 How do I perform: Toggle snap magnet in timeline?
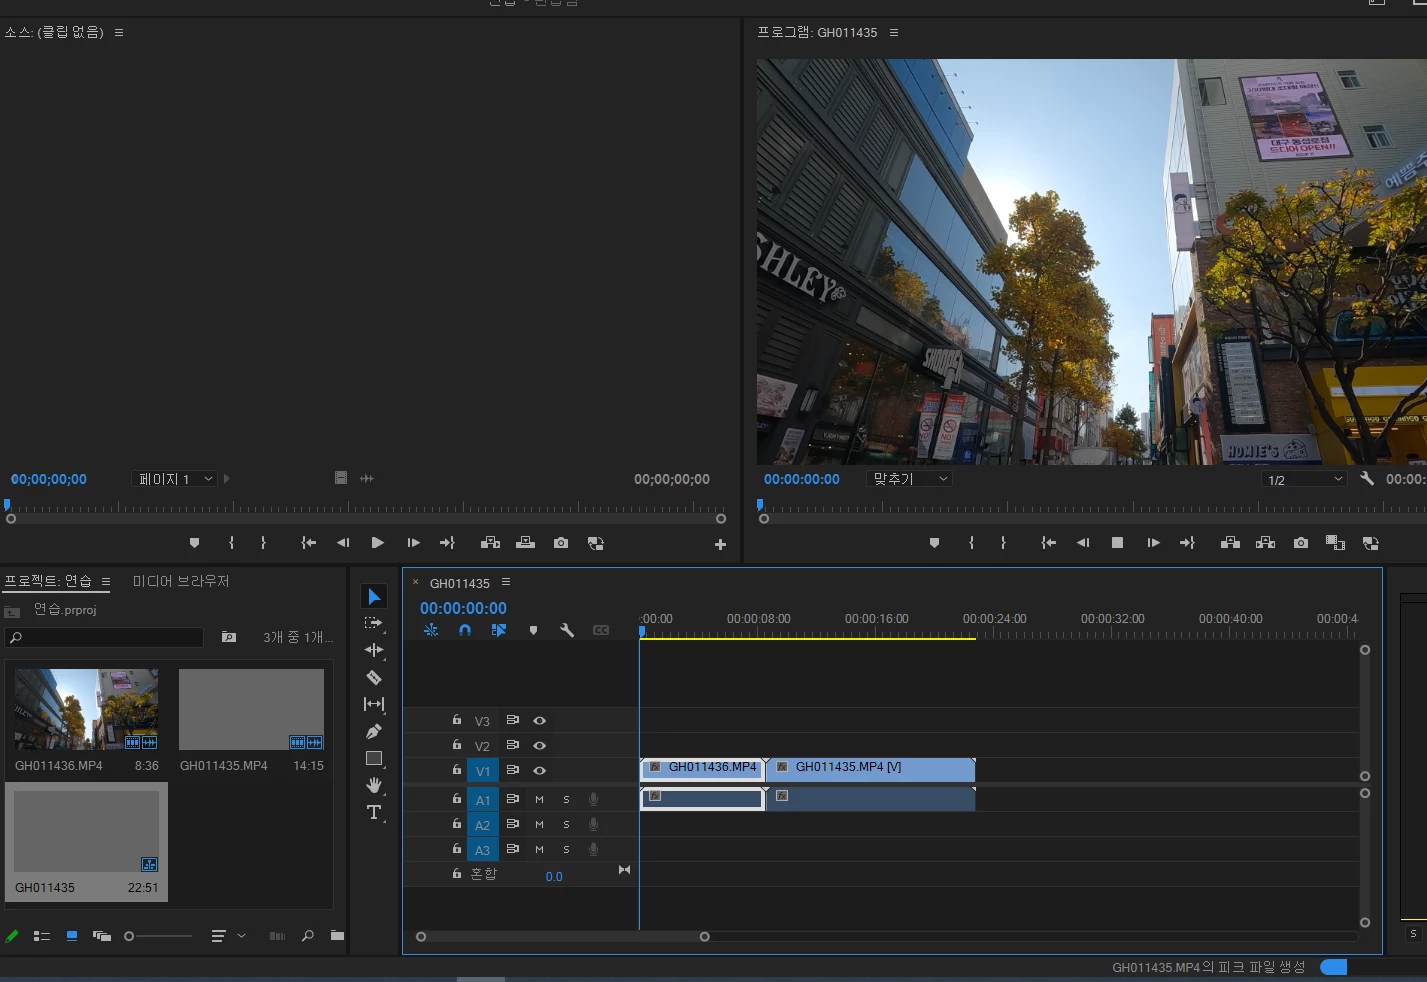click(465, 630)
